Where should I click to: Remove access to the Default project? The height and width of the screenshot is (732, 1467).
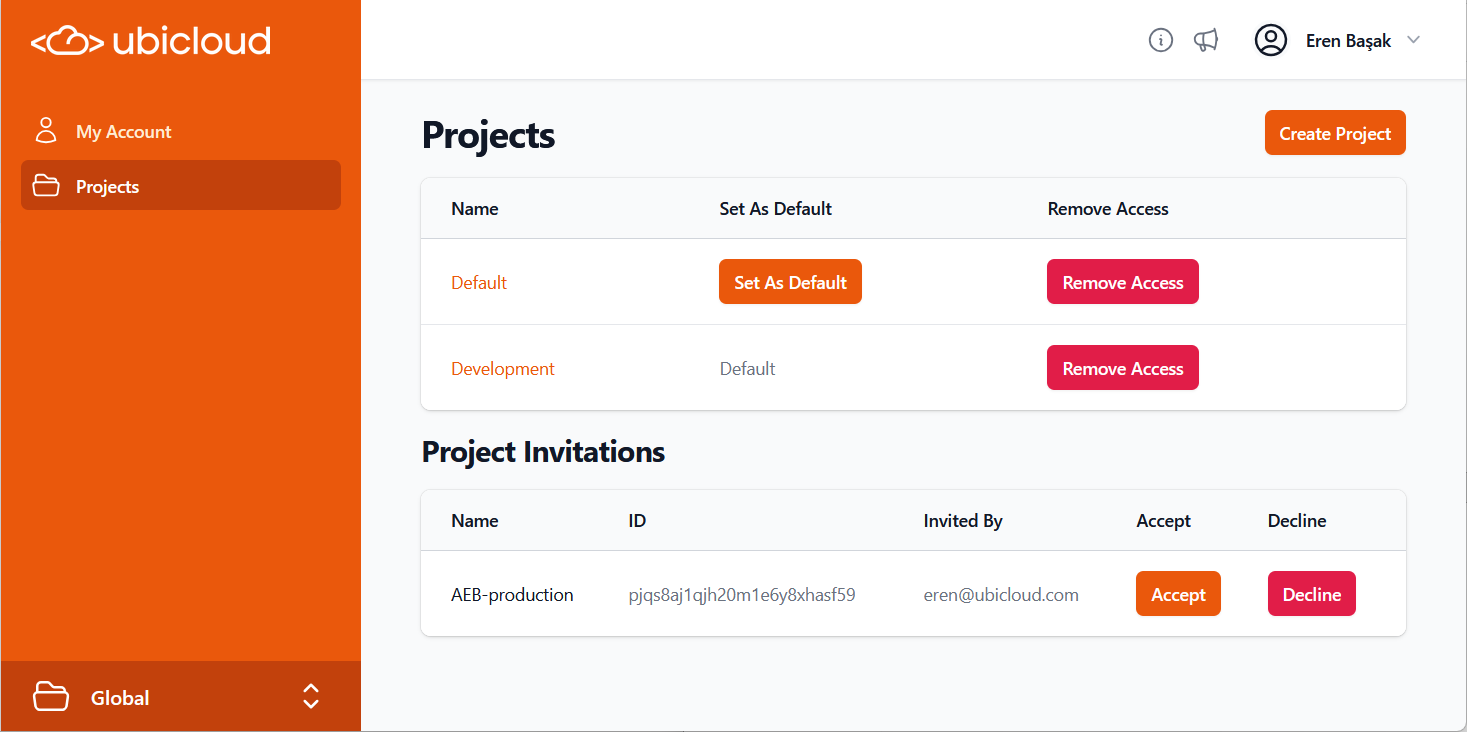(1122, 281)
